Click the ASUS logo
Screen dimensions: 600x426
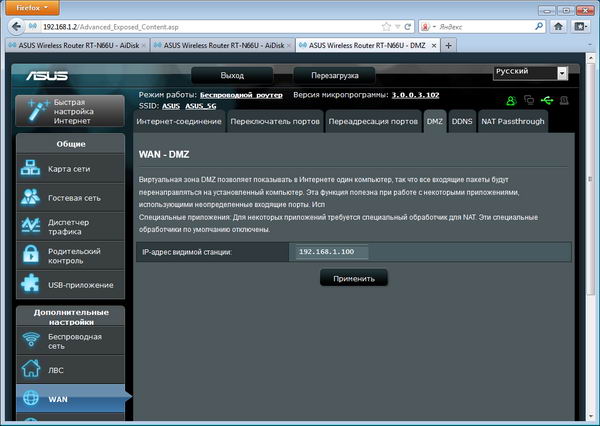47,76
